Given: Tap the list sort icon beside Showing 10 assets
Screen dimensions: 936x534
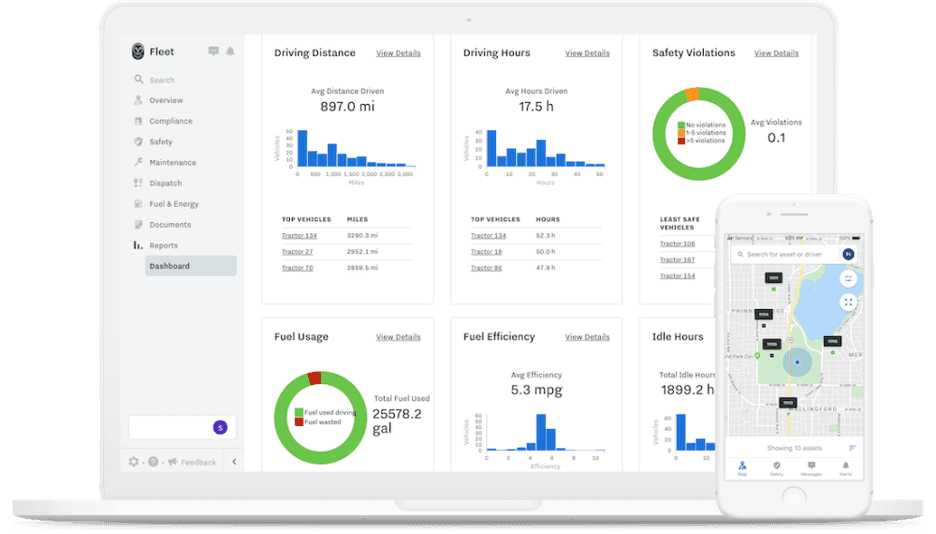Looking at the screenshot, I should click(853, 448).
